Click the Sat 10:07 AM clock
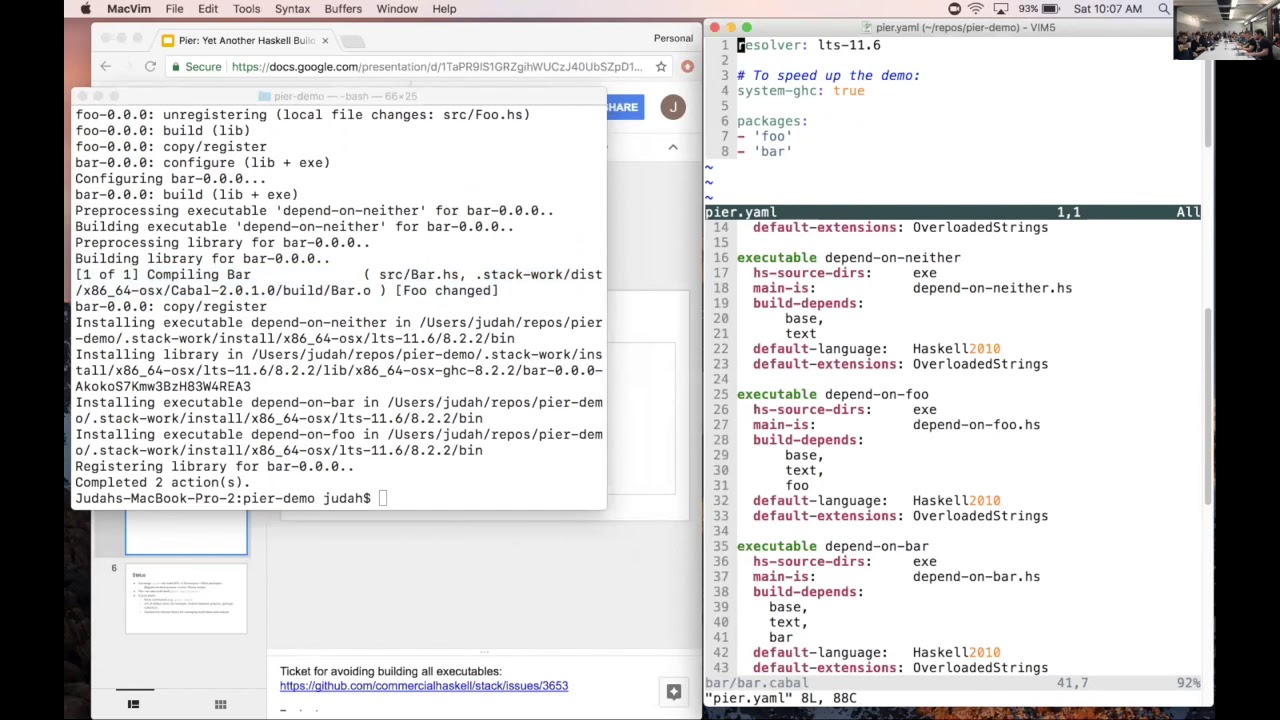The image size is (1280, 720). tap(1107, 9)
